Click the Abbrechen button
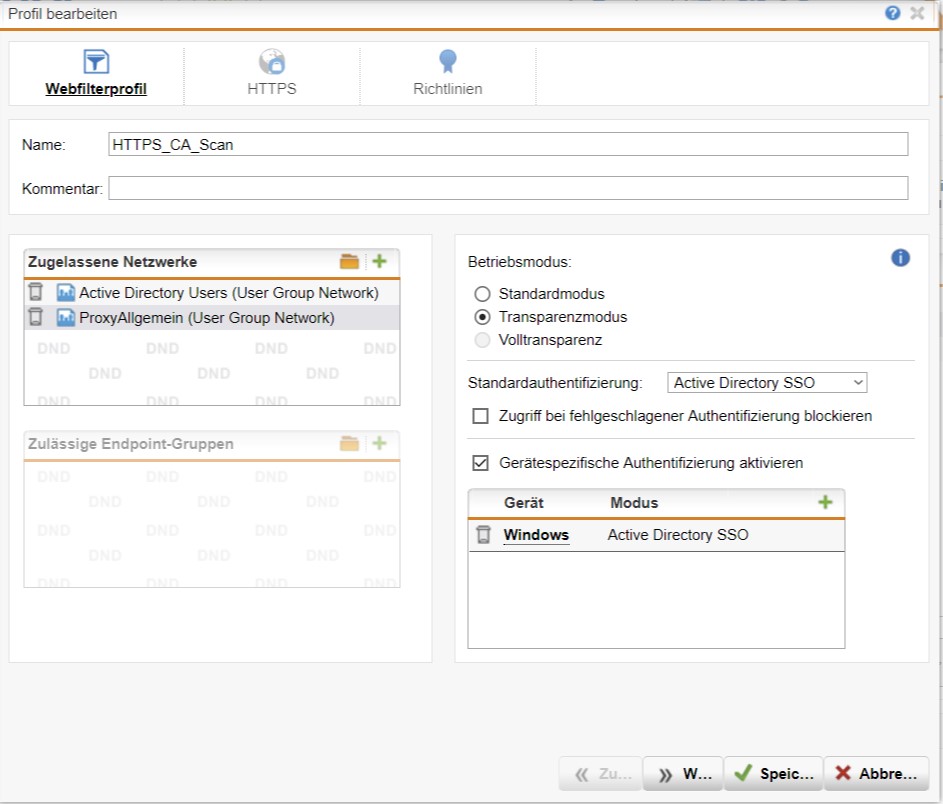 click(876, 773)
